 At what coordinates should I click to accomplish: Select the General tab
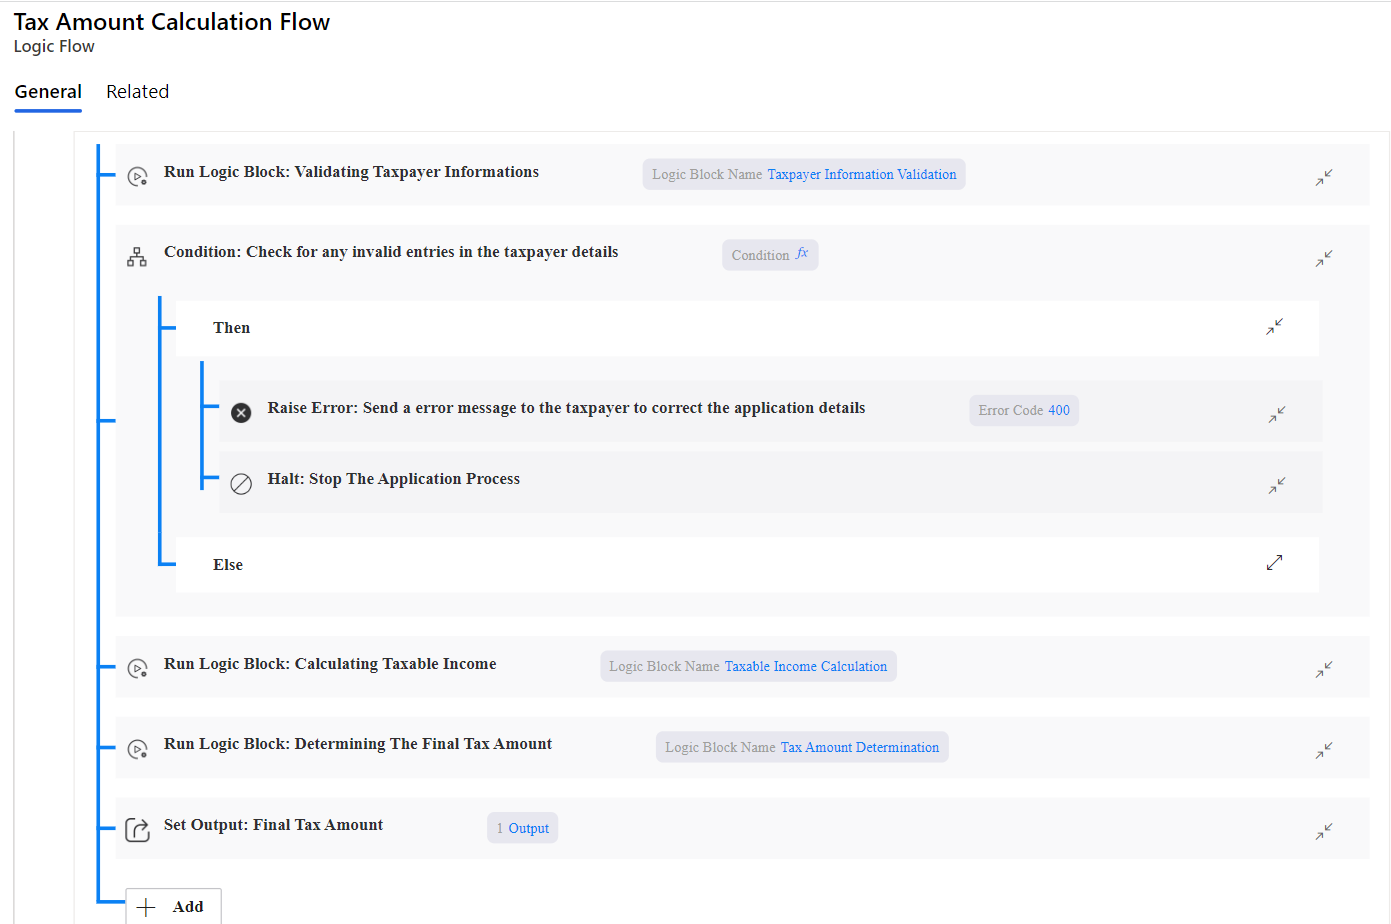[x=48, y=92]
